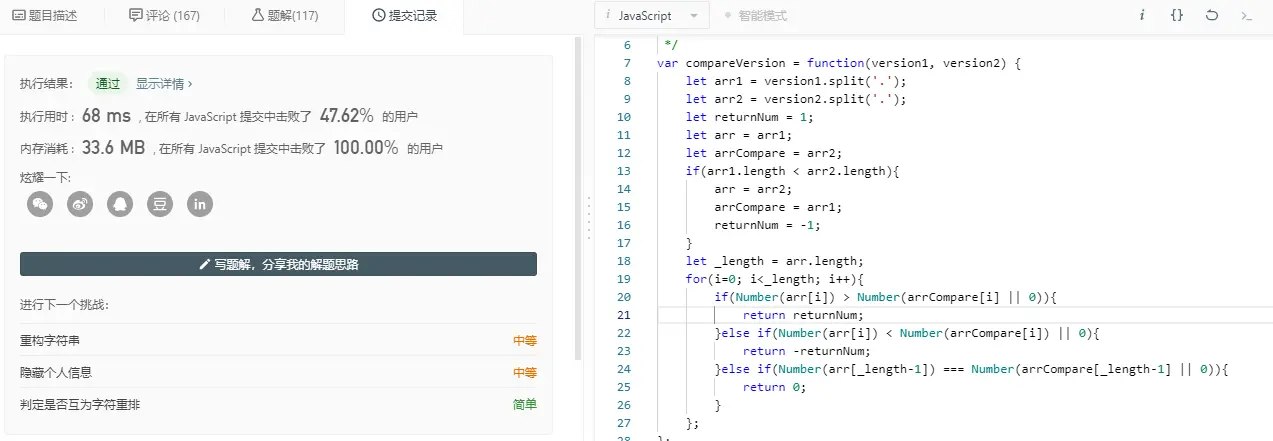The width and height of the screenshot is (1273, 441).
Task: Open the 判定是否互为字符重排 challenge
Action: point(82,404)
